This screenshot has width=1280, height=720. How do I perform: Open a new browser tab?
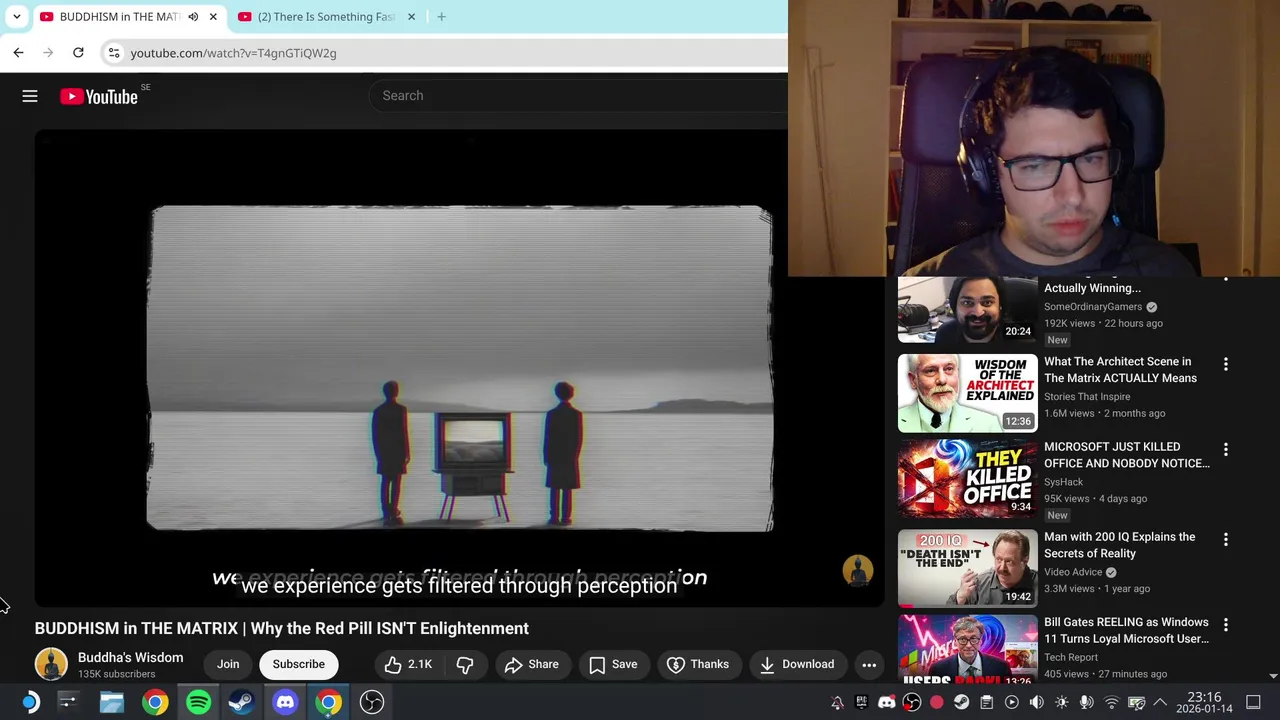[x=441, y=17]
